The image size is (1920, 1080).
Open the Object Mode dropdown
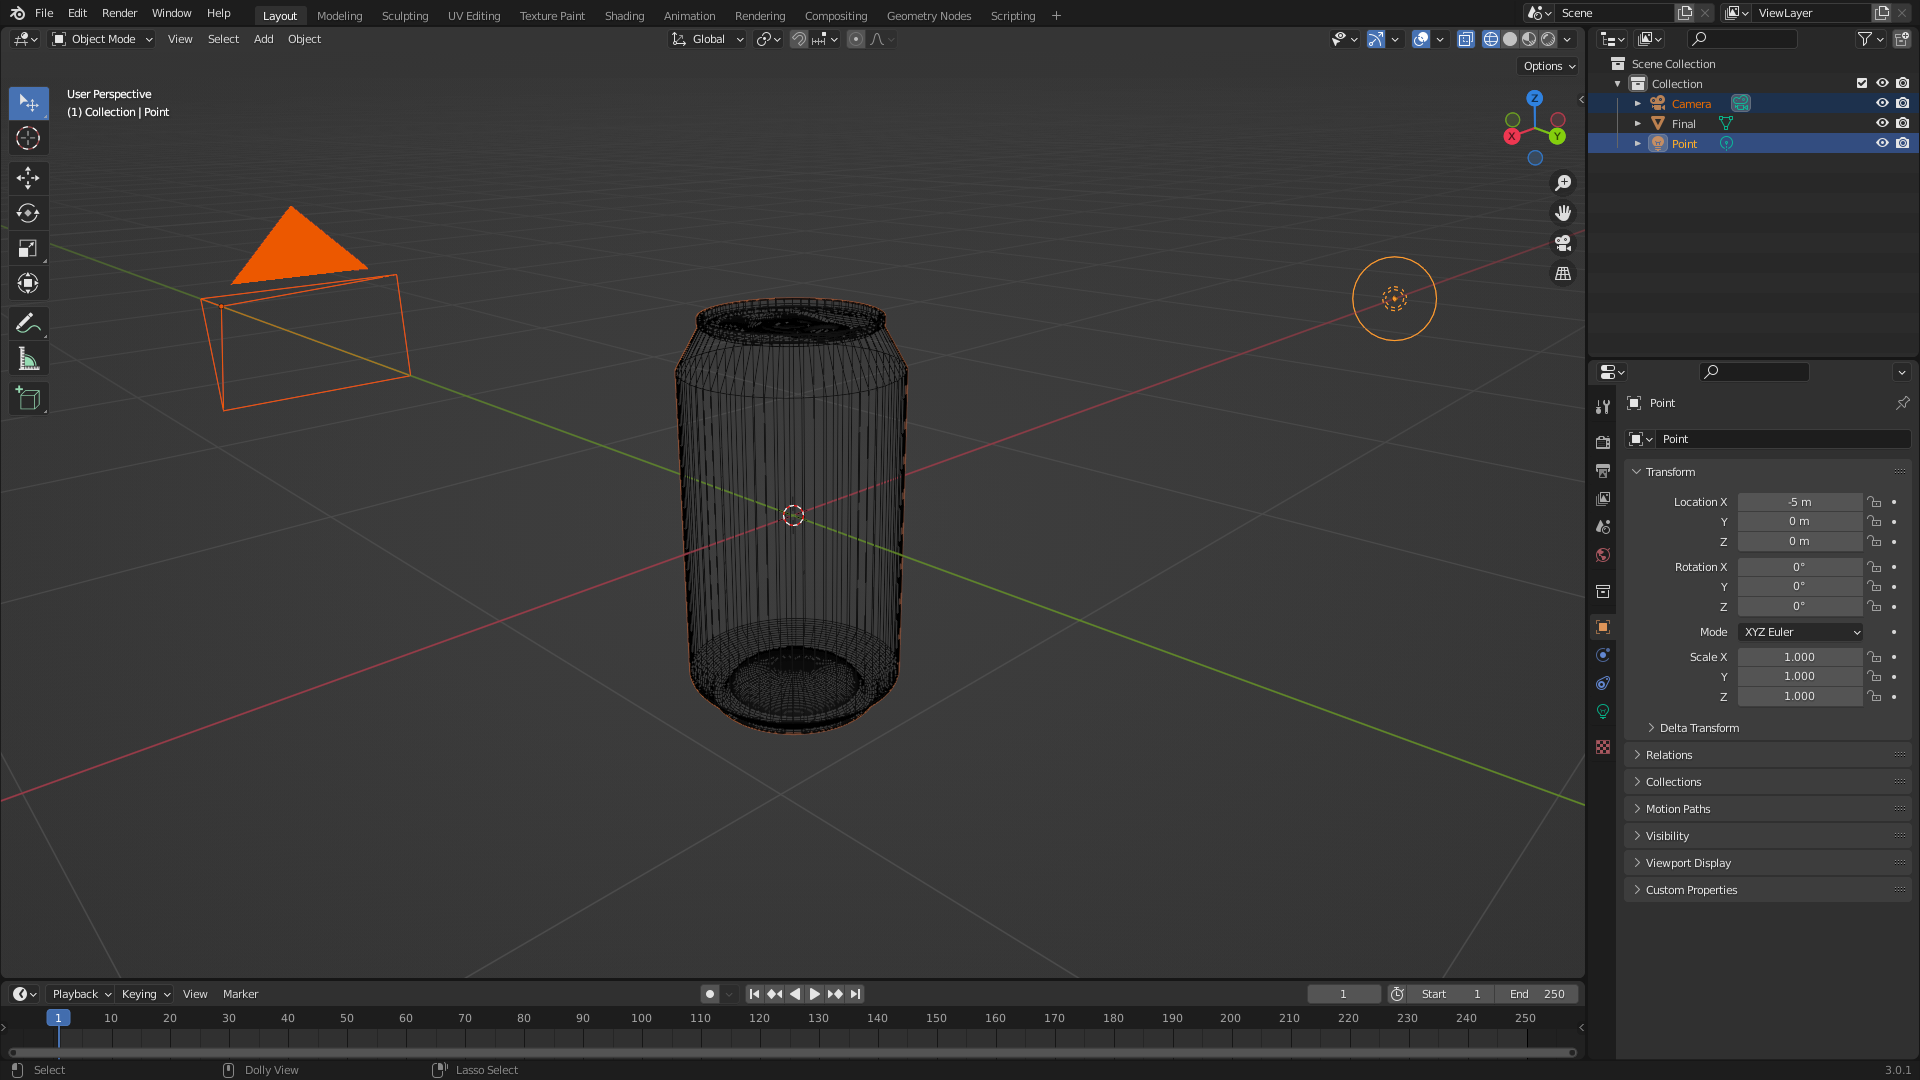pyautogui.click(x=103, y=39)
